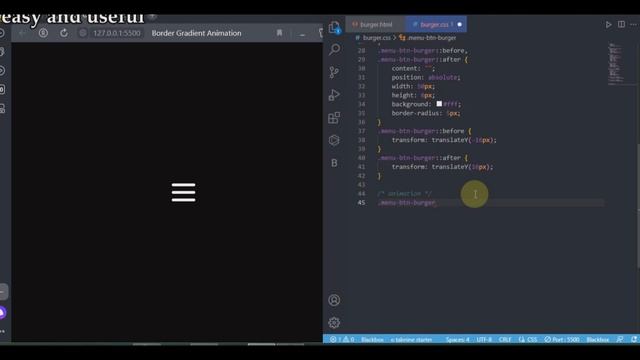This screenshot has height=360, width=640.
Task: Switch to the burger.css tab
Action: point(435,24)
